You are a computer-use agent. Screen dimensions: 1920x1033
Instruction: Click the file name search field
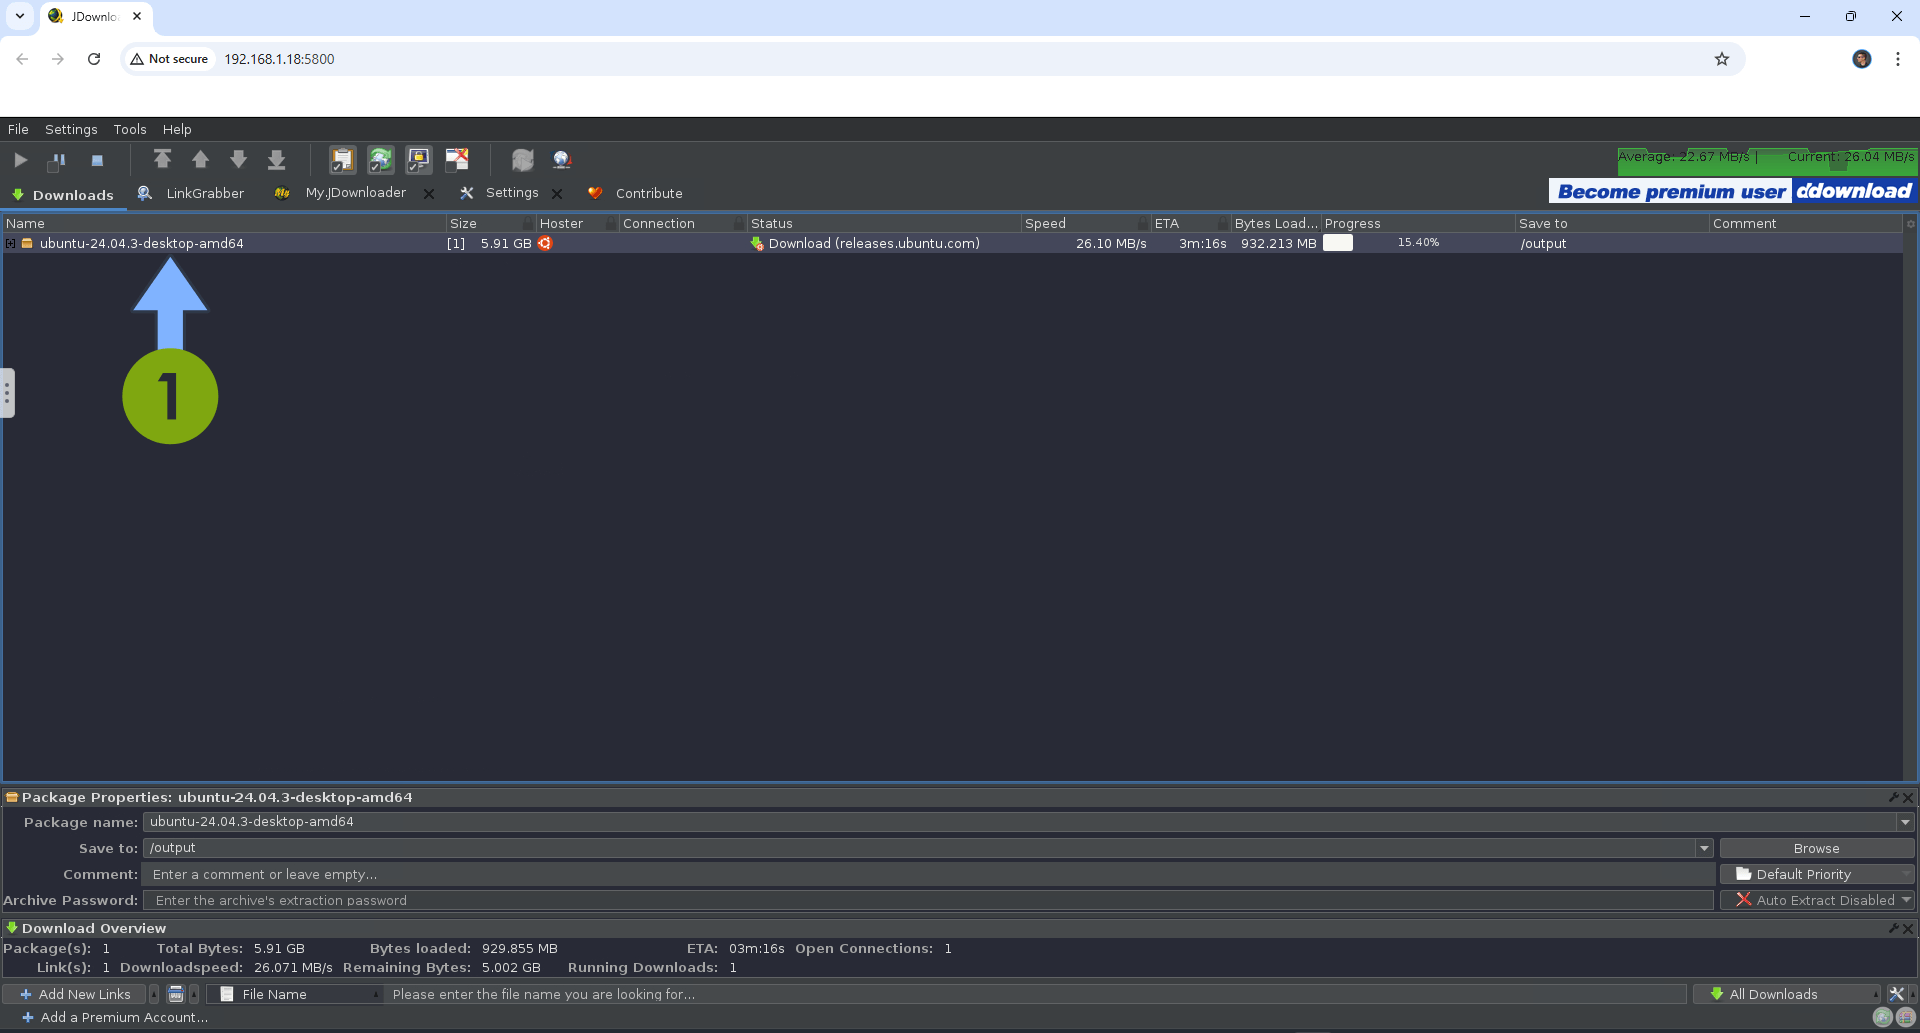pyautogui.click(x=1036, y=994)
